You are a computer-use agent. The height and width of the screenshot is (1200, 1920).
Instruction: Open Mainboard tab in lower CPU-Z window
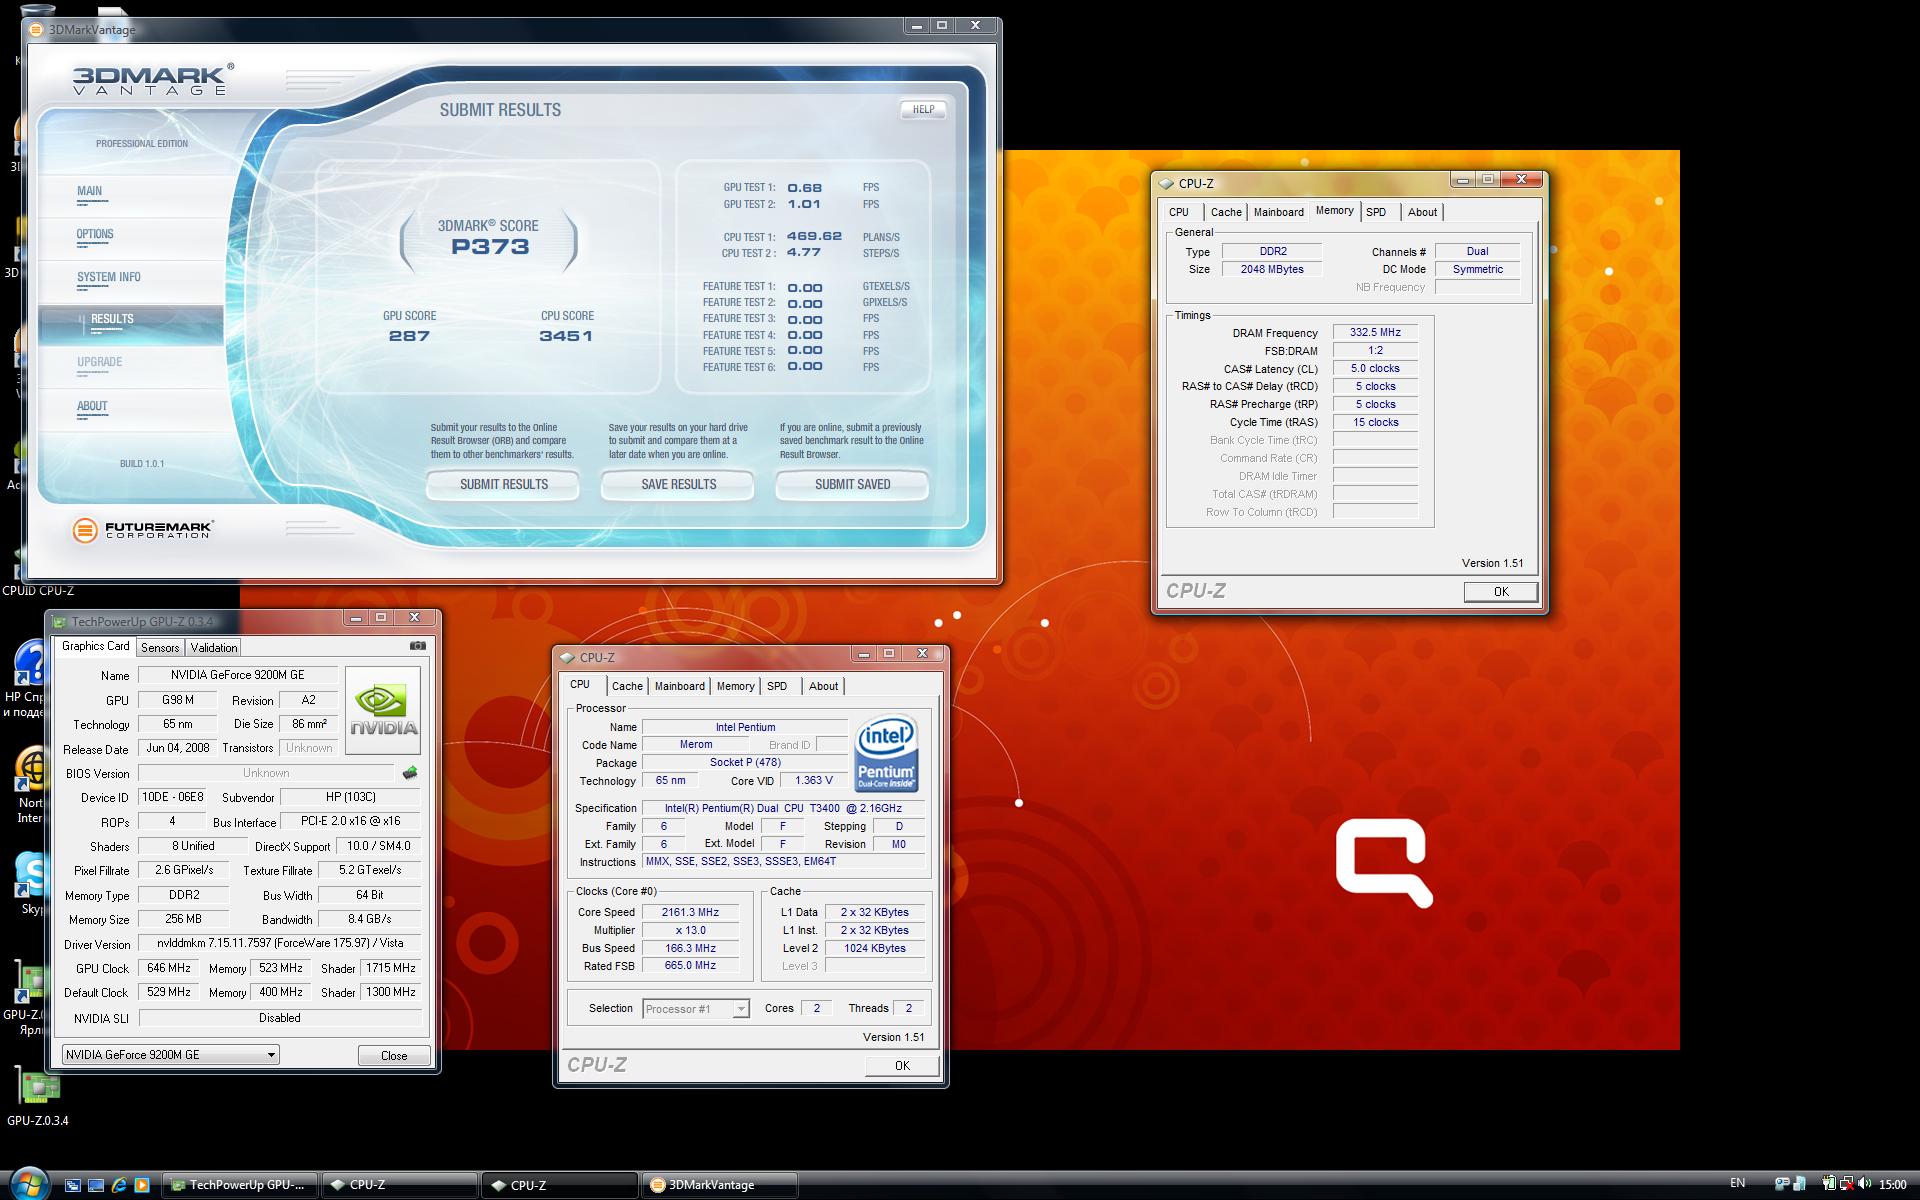point(680,686)
